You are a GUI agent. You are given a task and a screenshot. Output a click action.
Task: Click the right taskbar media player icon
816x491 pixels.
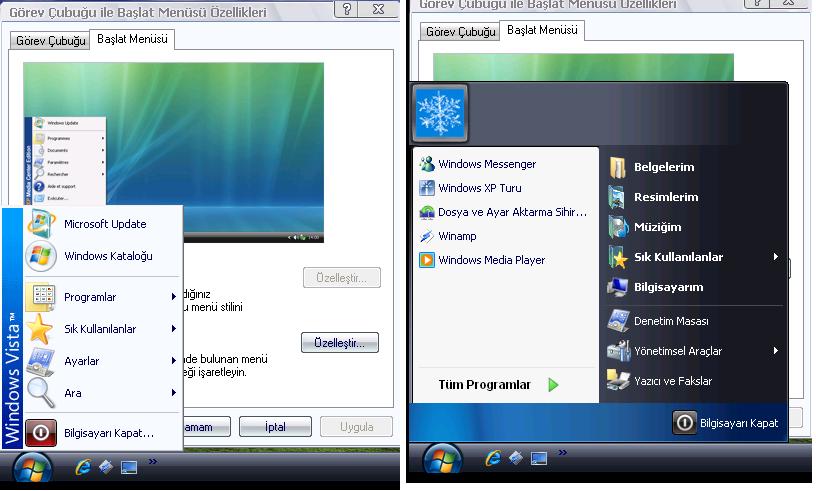(x=516, y=458)
